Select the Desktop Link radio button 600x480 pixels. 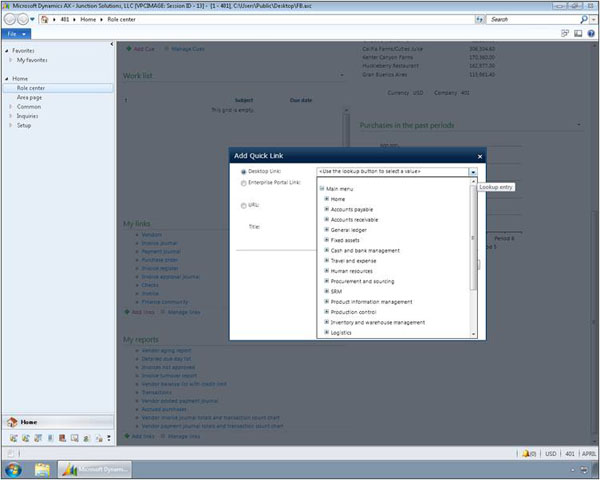243,172
